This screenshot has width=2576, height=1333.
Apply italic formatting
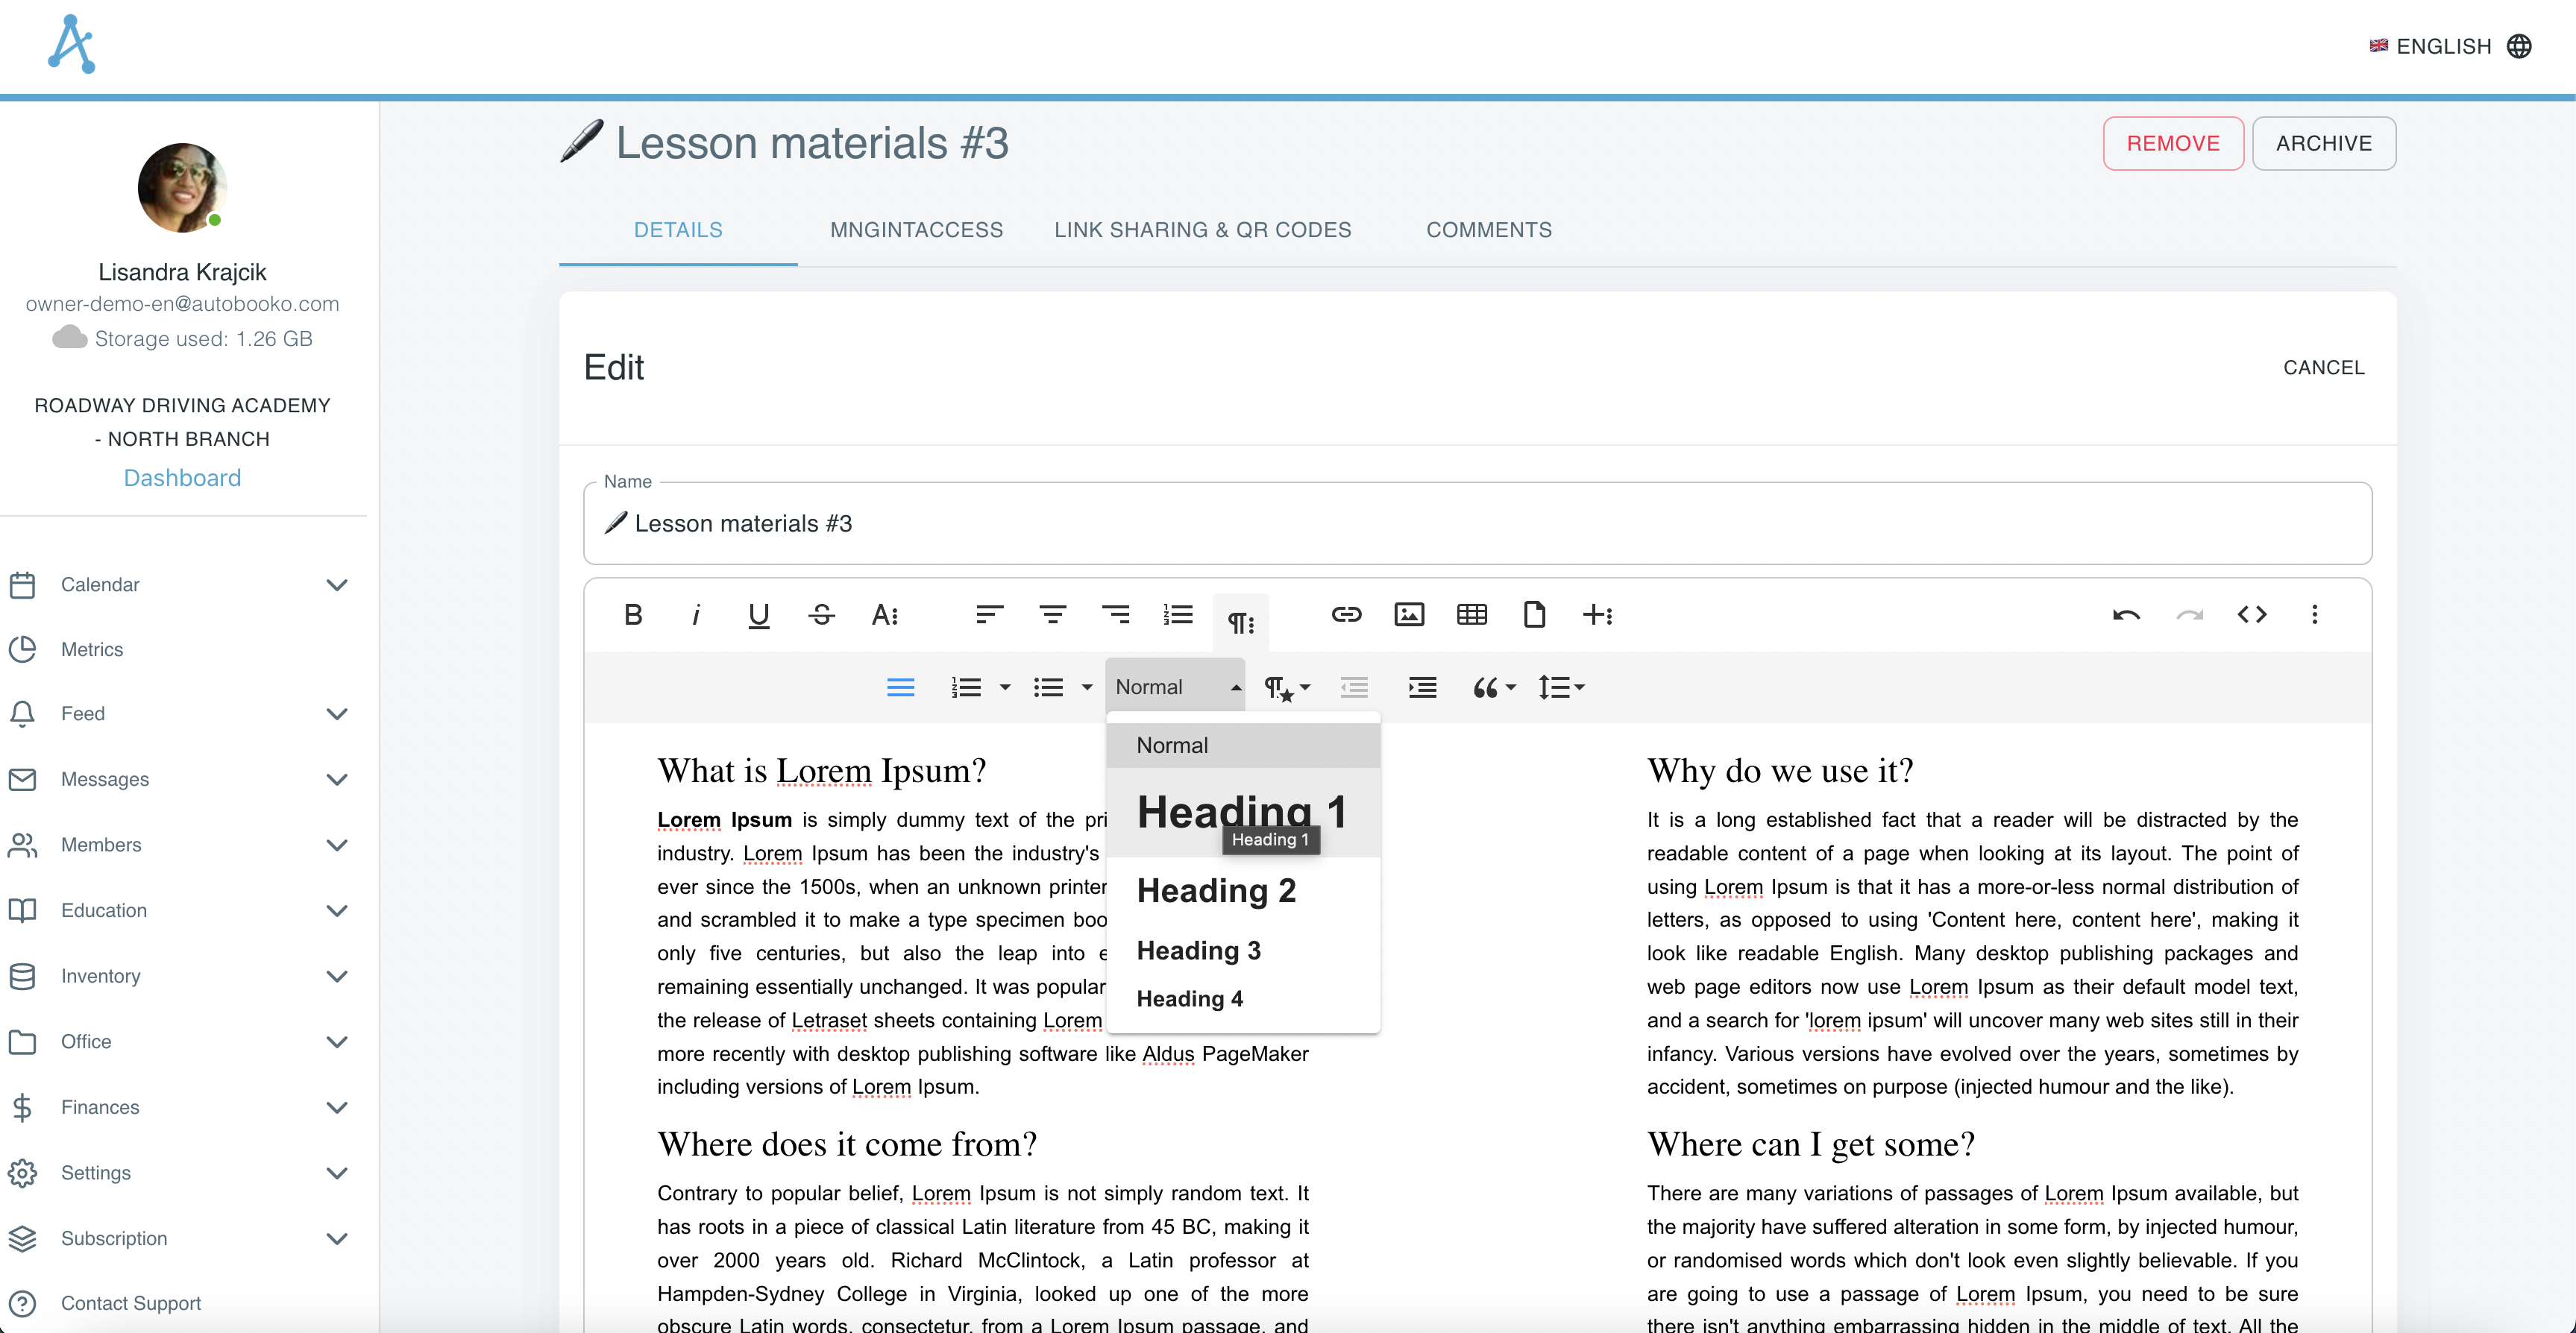696,614
